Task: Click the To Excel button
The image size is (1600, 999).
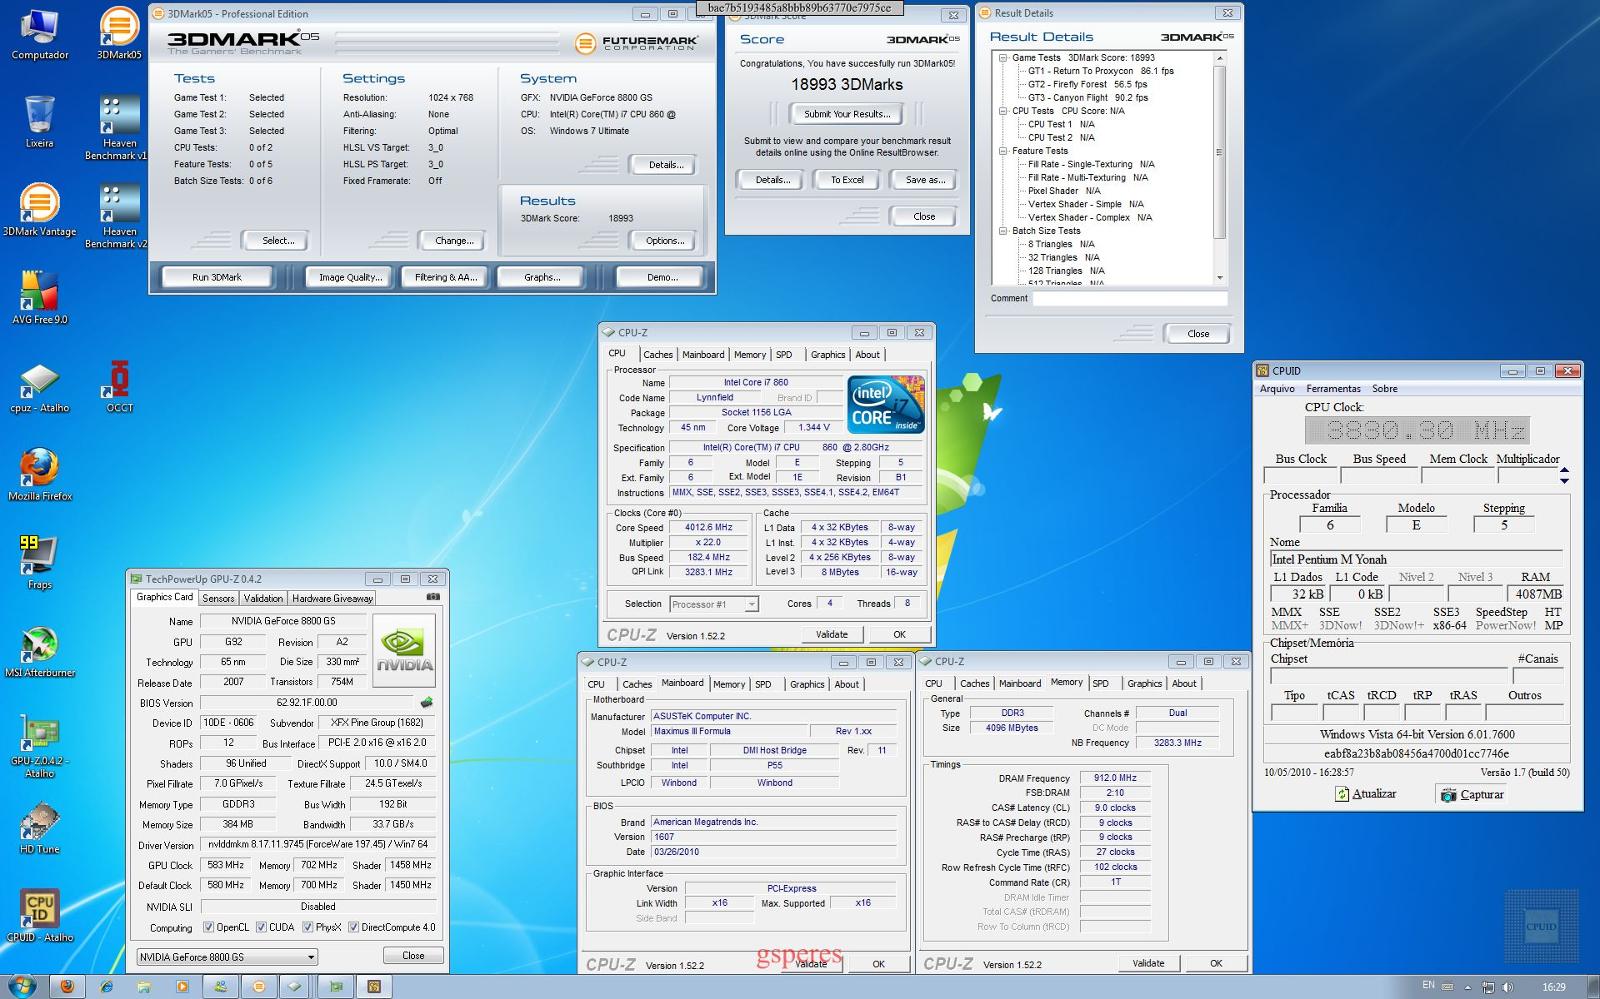Action: point(847,180)
